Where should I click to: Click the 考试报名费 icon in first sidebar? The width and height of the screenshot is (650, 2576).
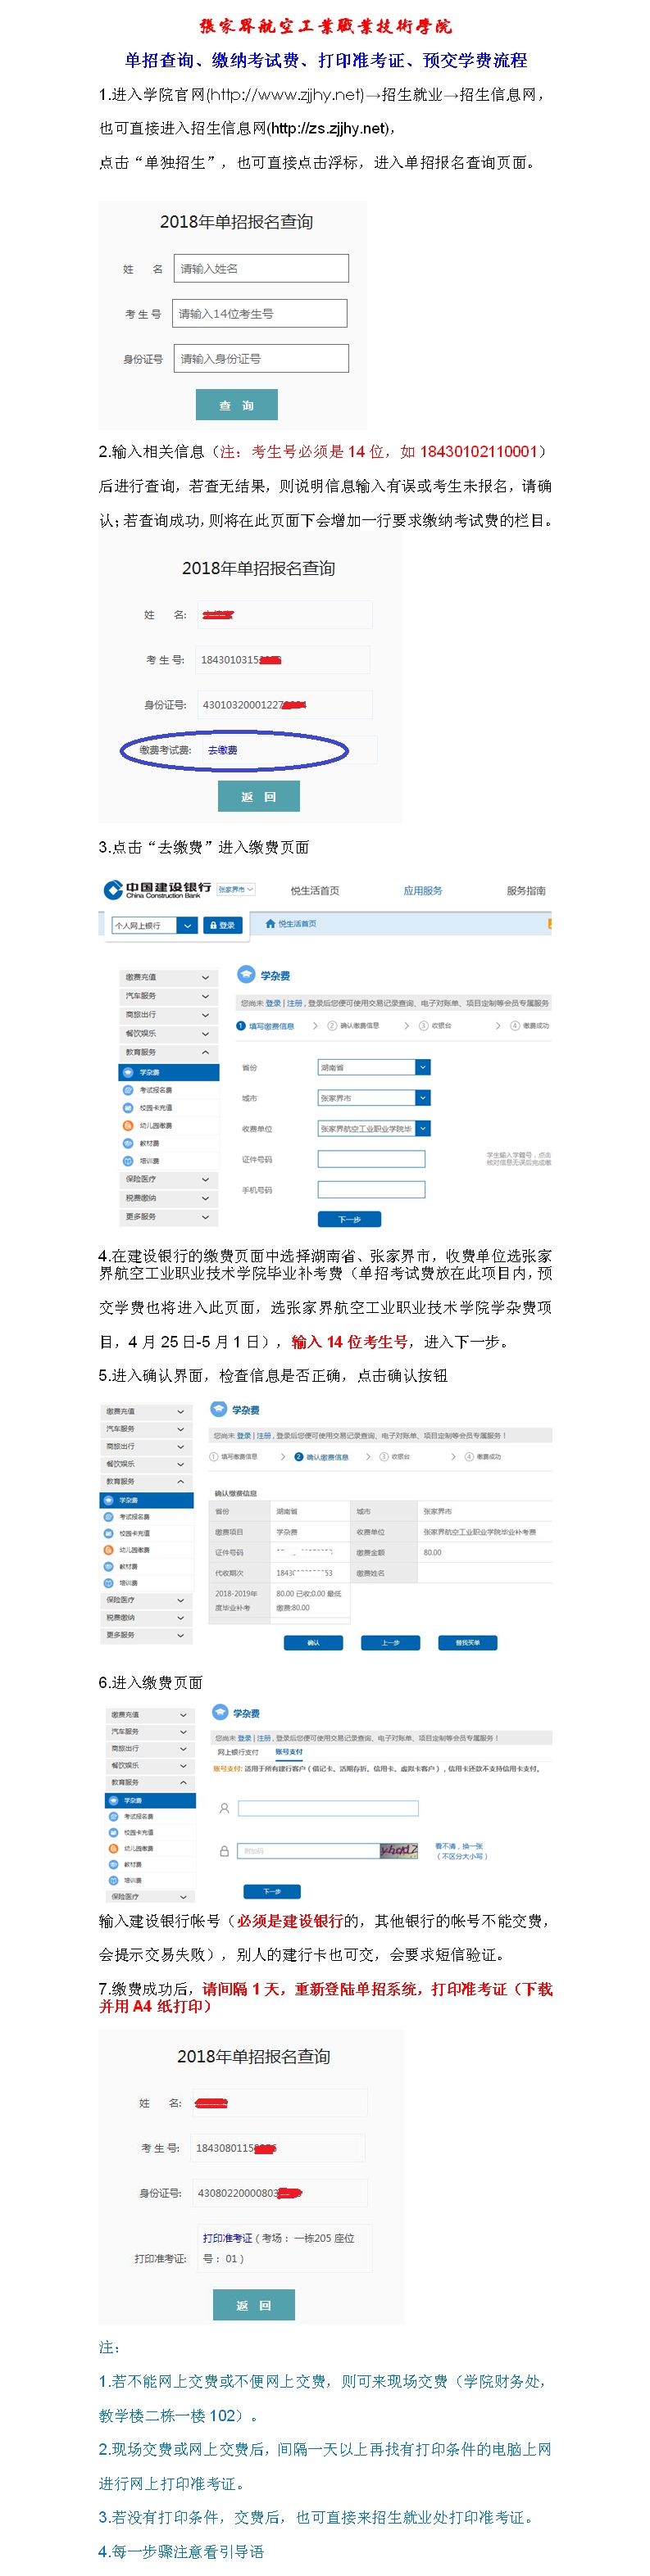[x=128, y=1090]
